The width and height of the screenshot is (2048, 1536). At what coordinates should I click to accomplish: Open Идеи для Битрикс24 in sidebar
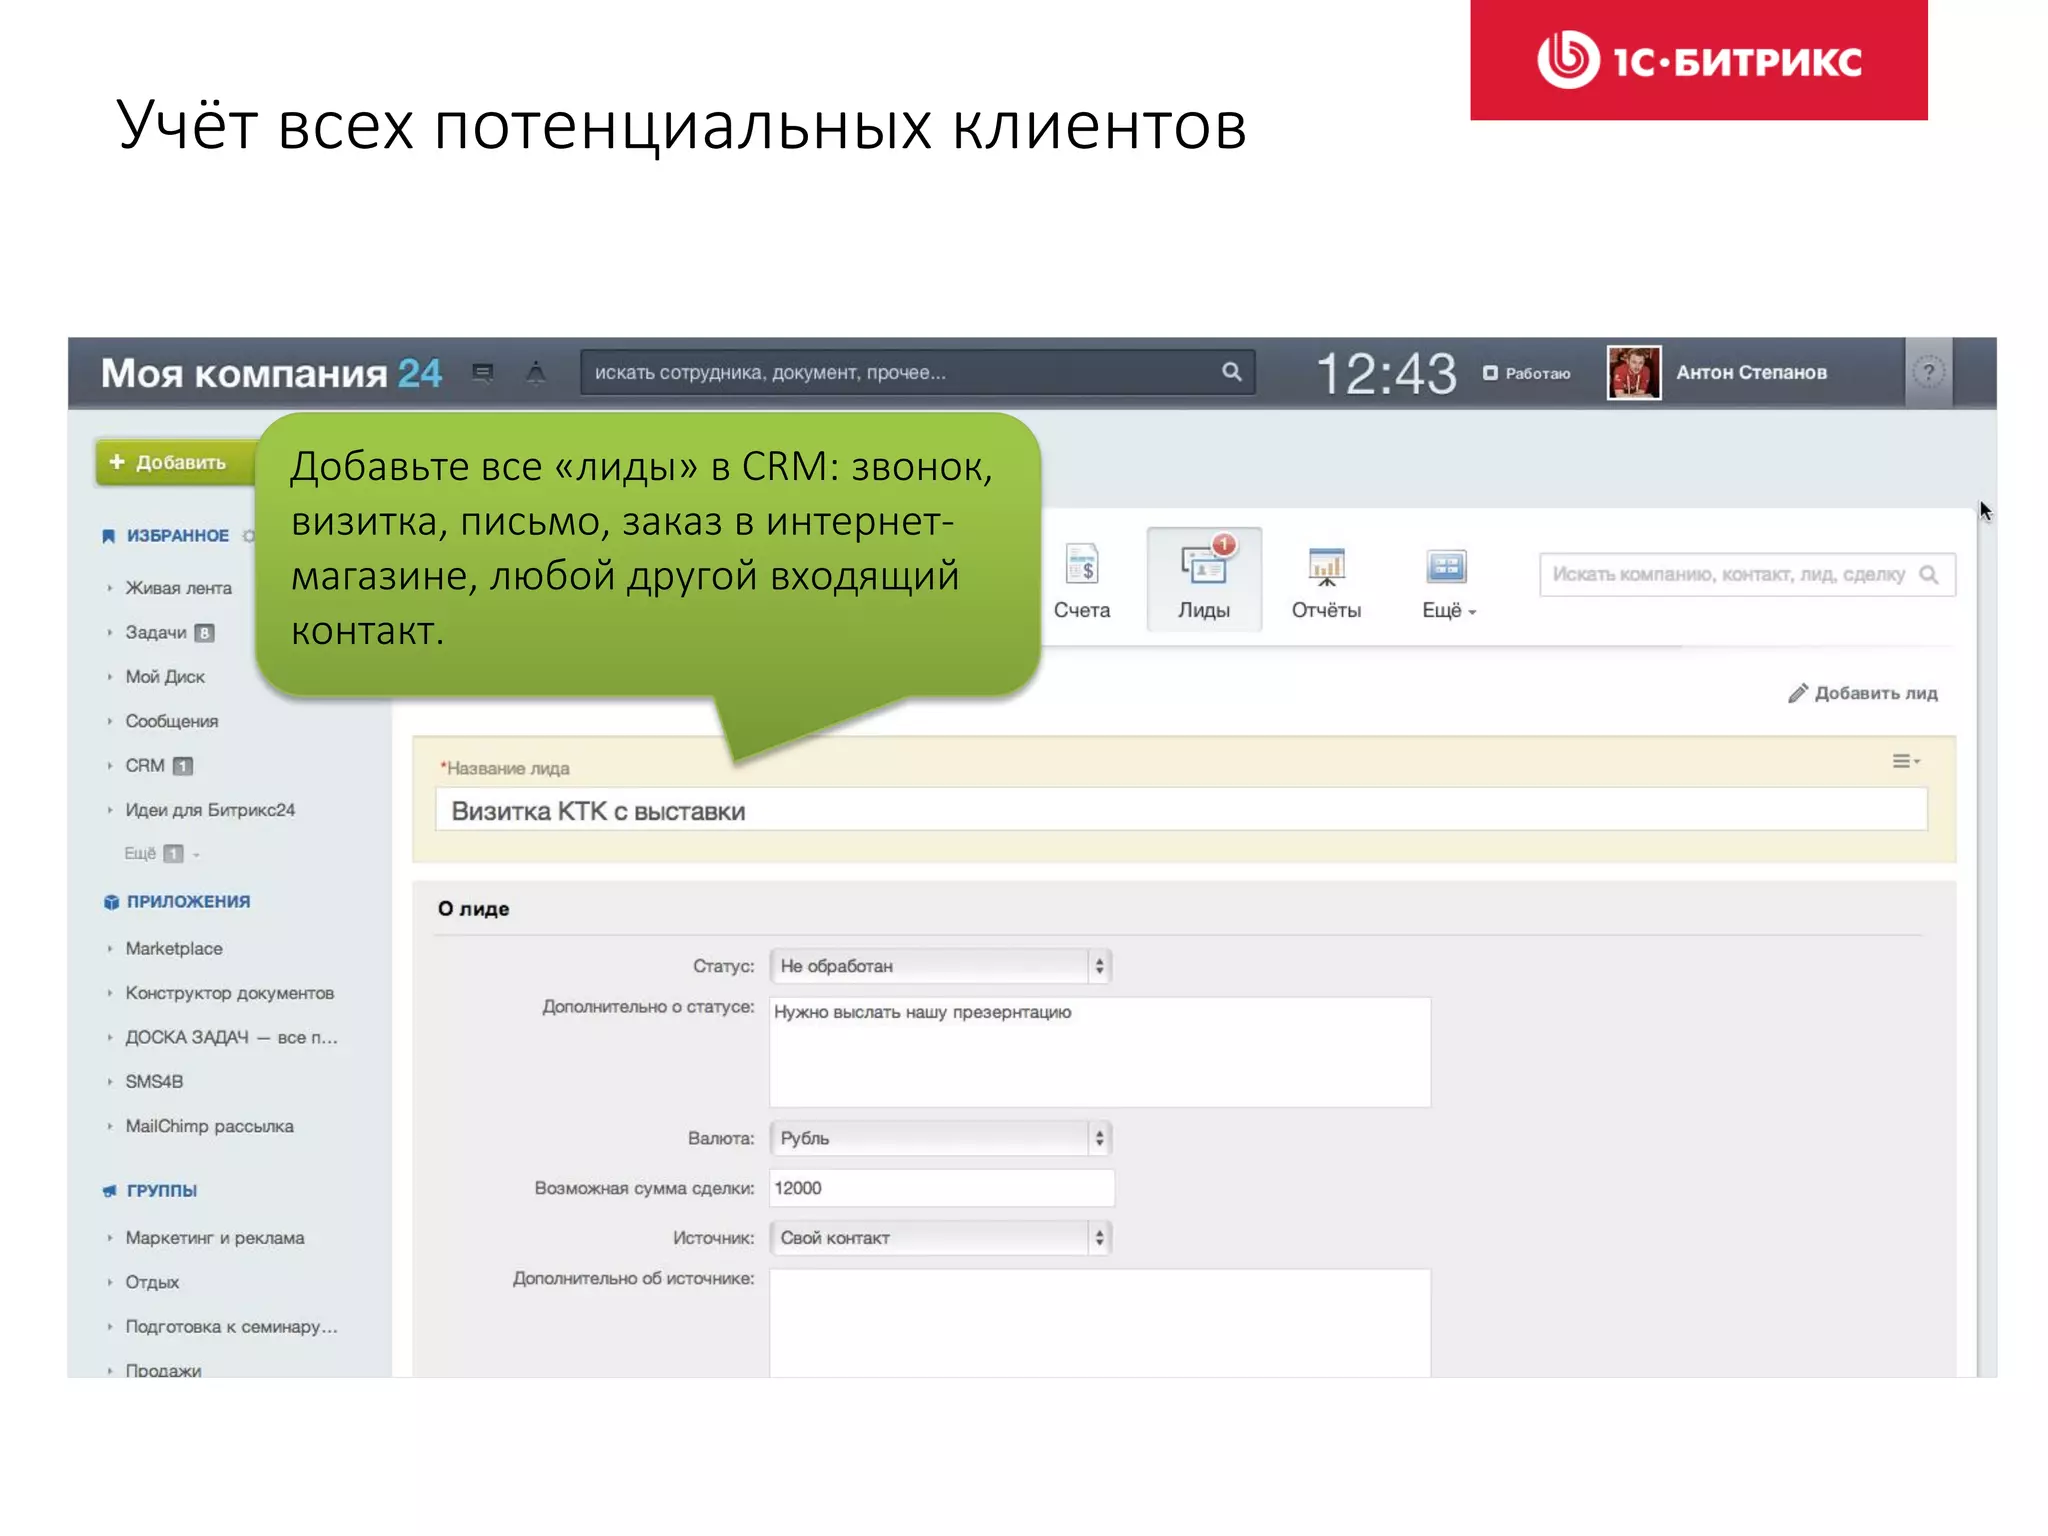point(210,810)
